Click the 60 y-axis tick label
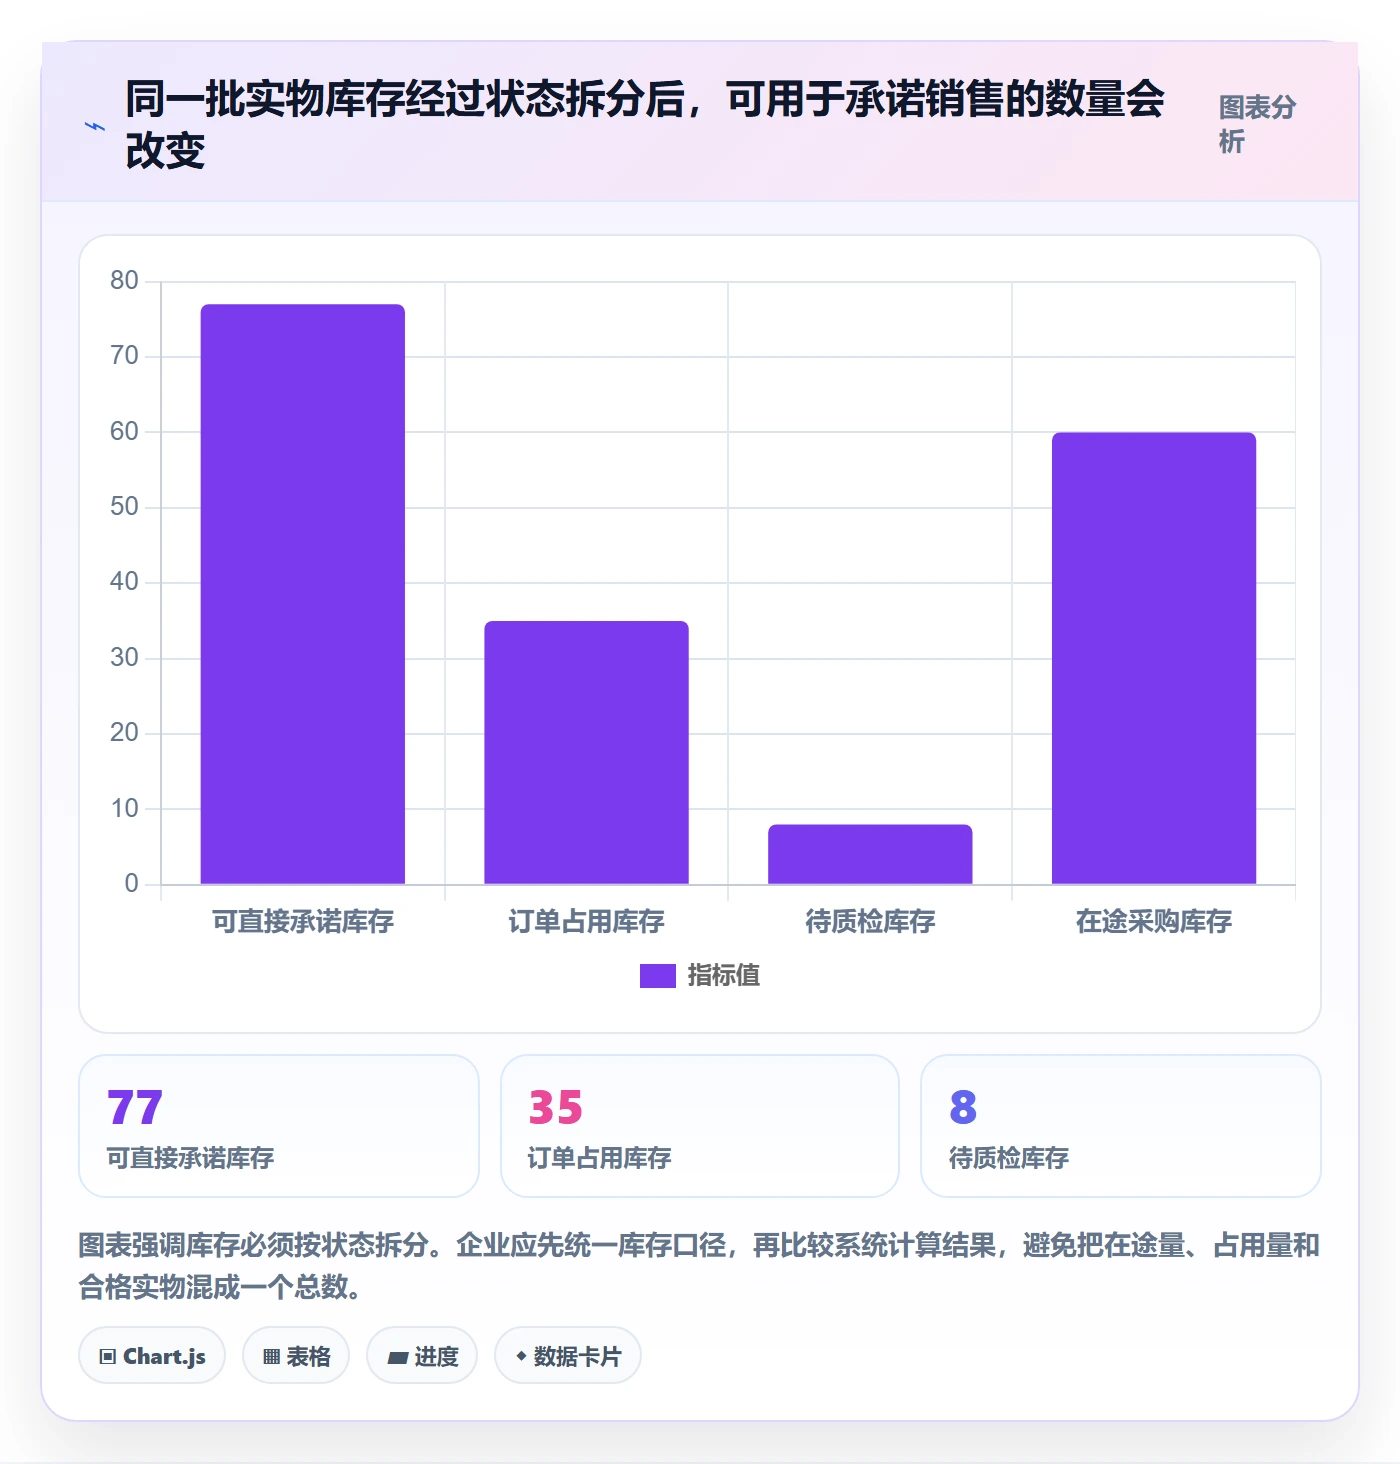1400x1464 pixels. (124, 431)
